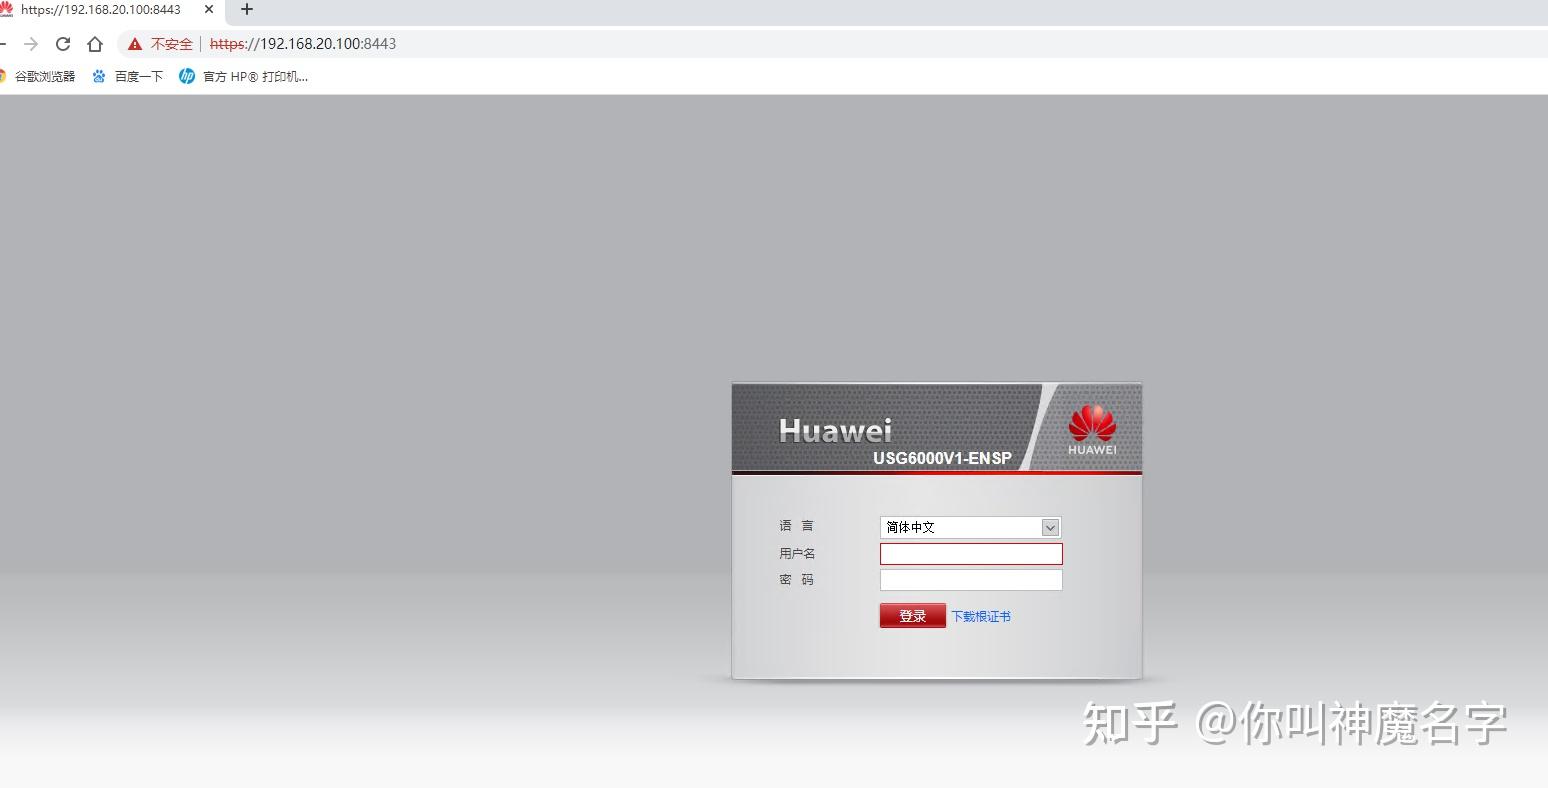Open the HP printer bookmark icon
1548x788 pixels.
coord(186,76)
